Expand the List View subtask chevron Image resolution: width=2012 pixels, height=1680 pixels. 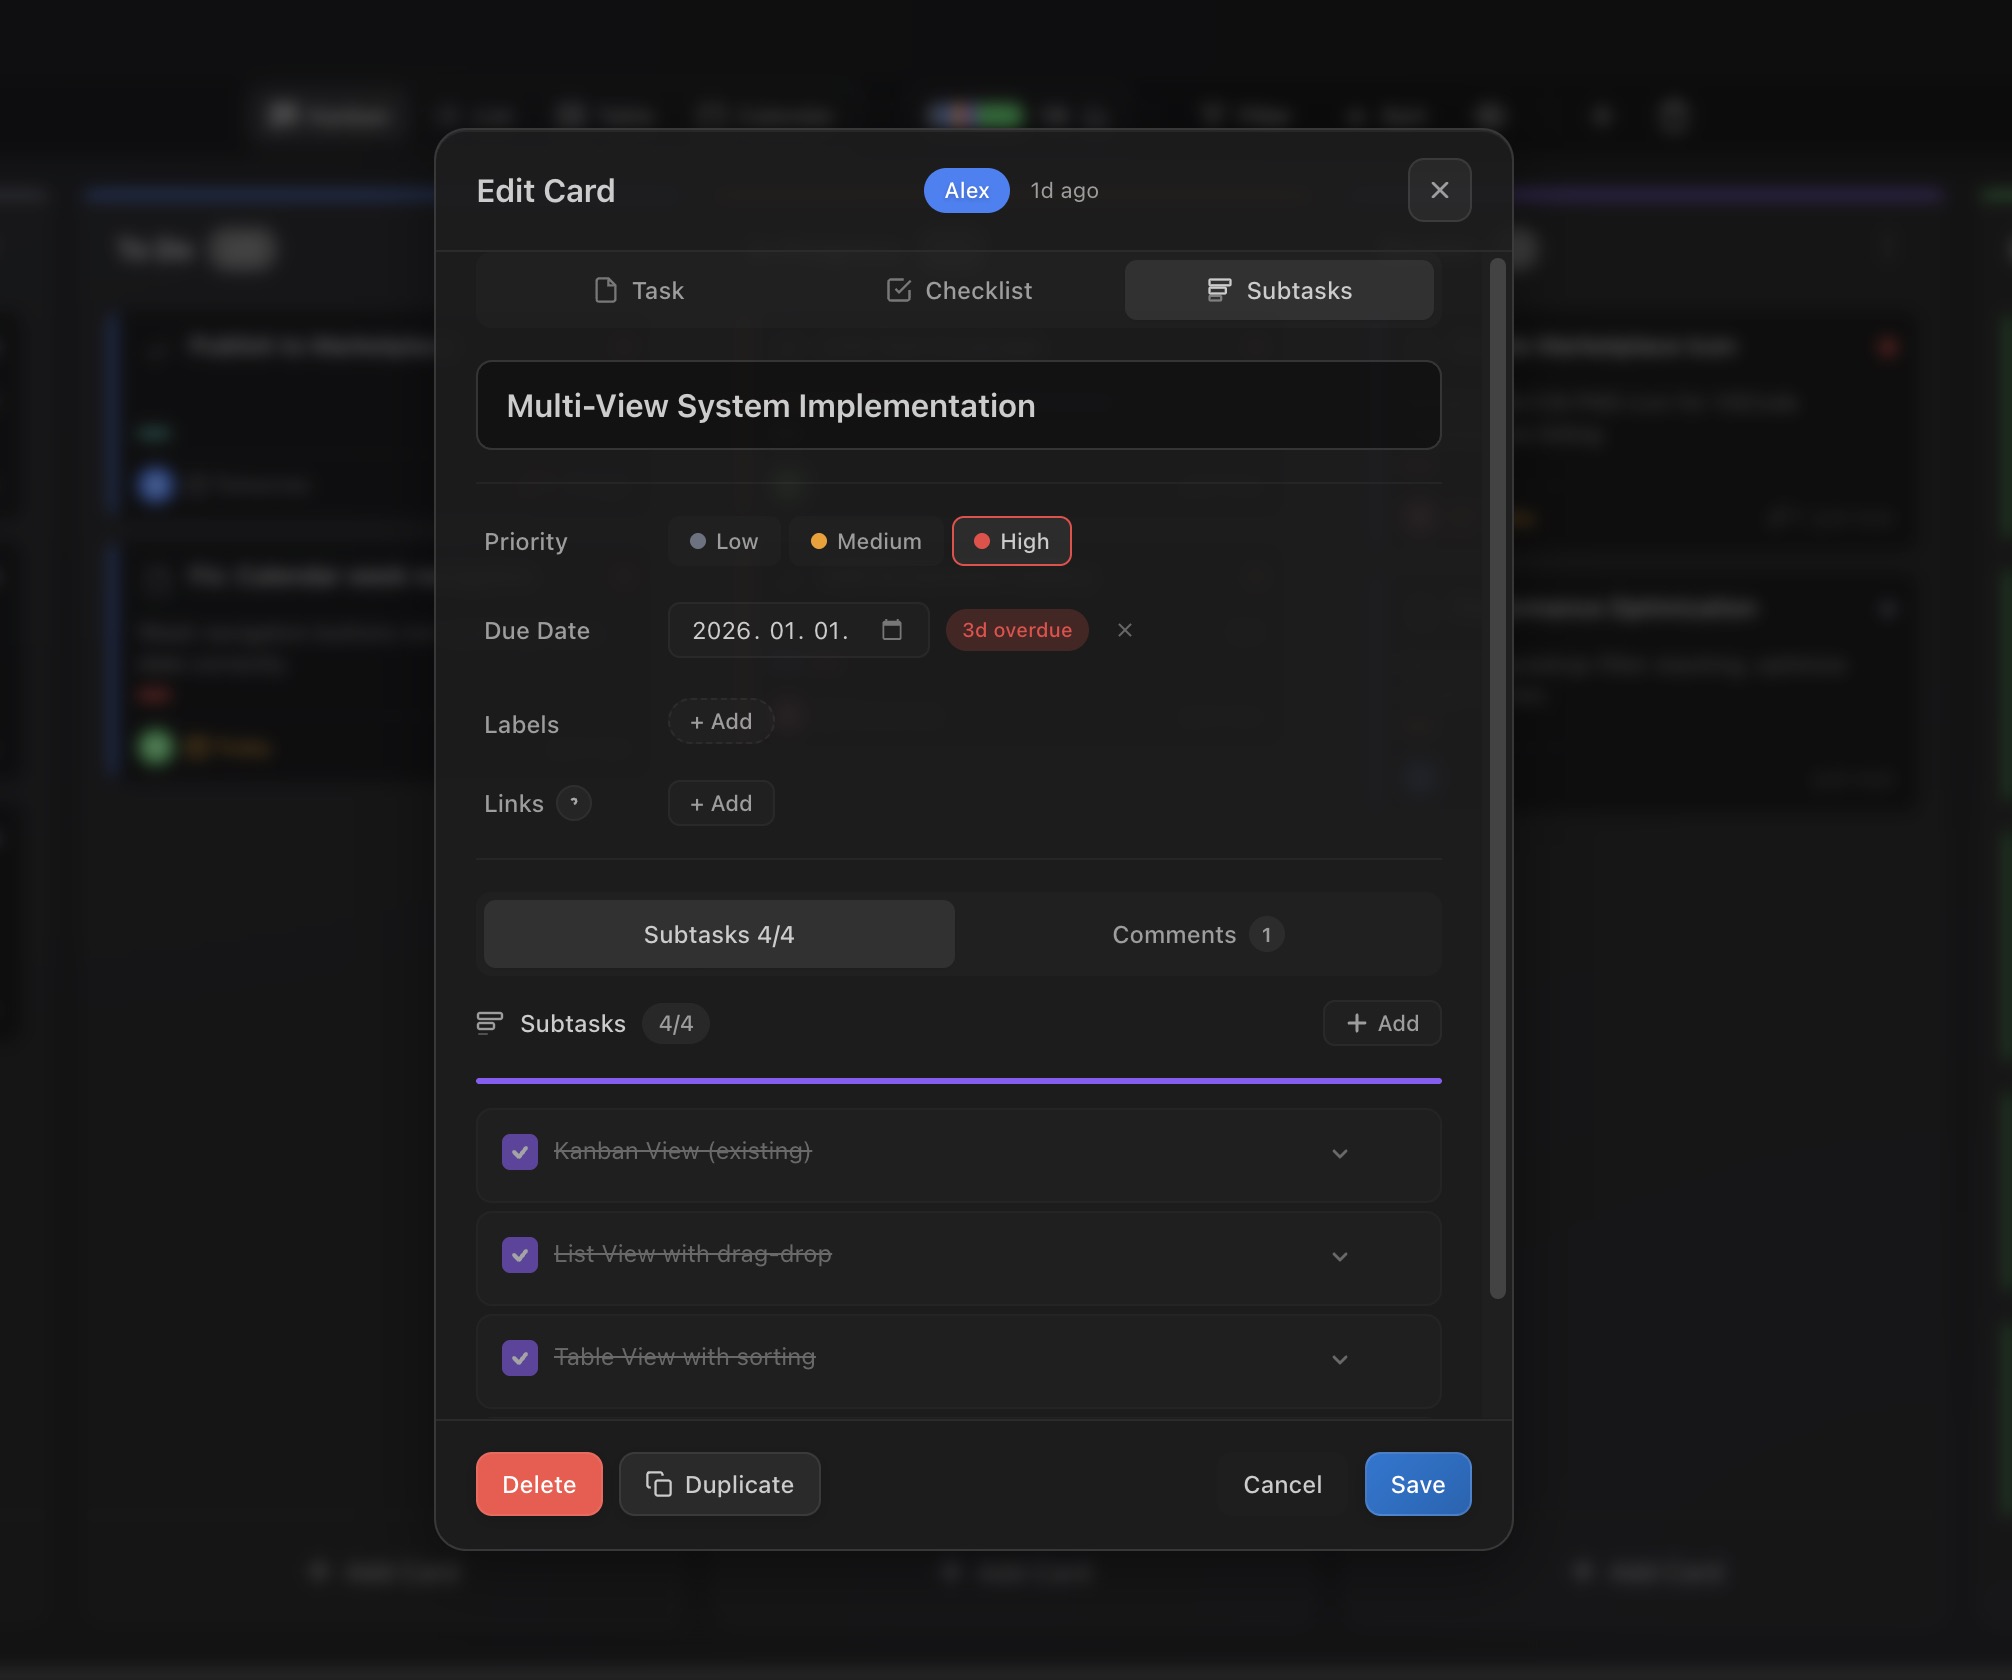1339,1256
